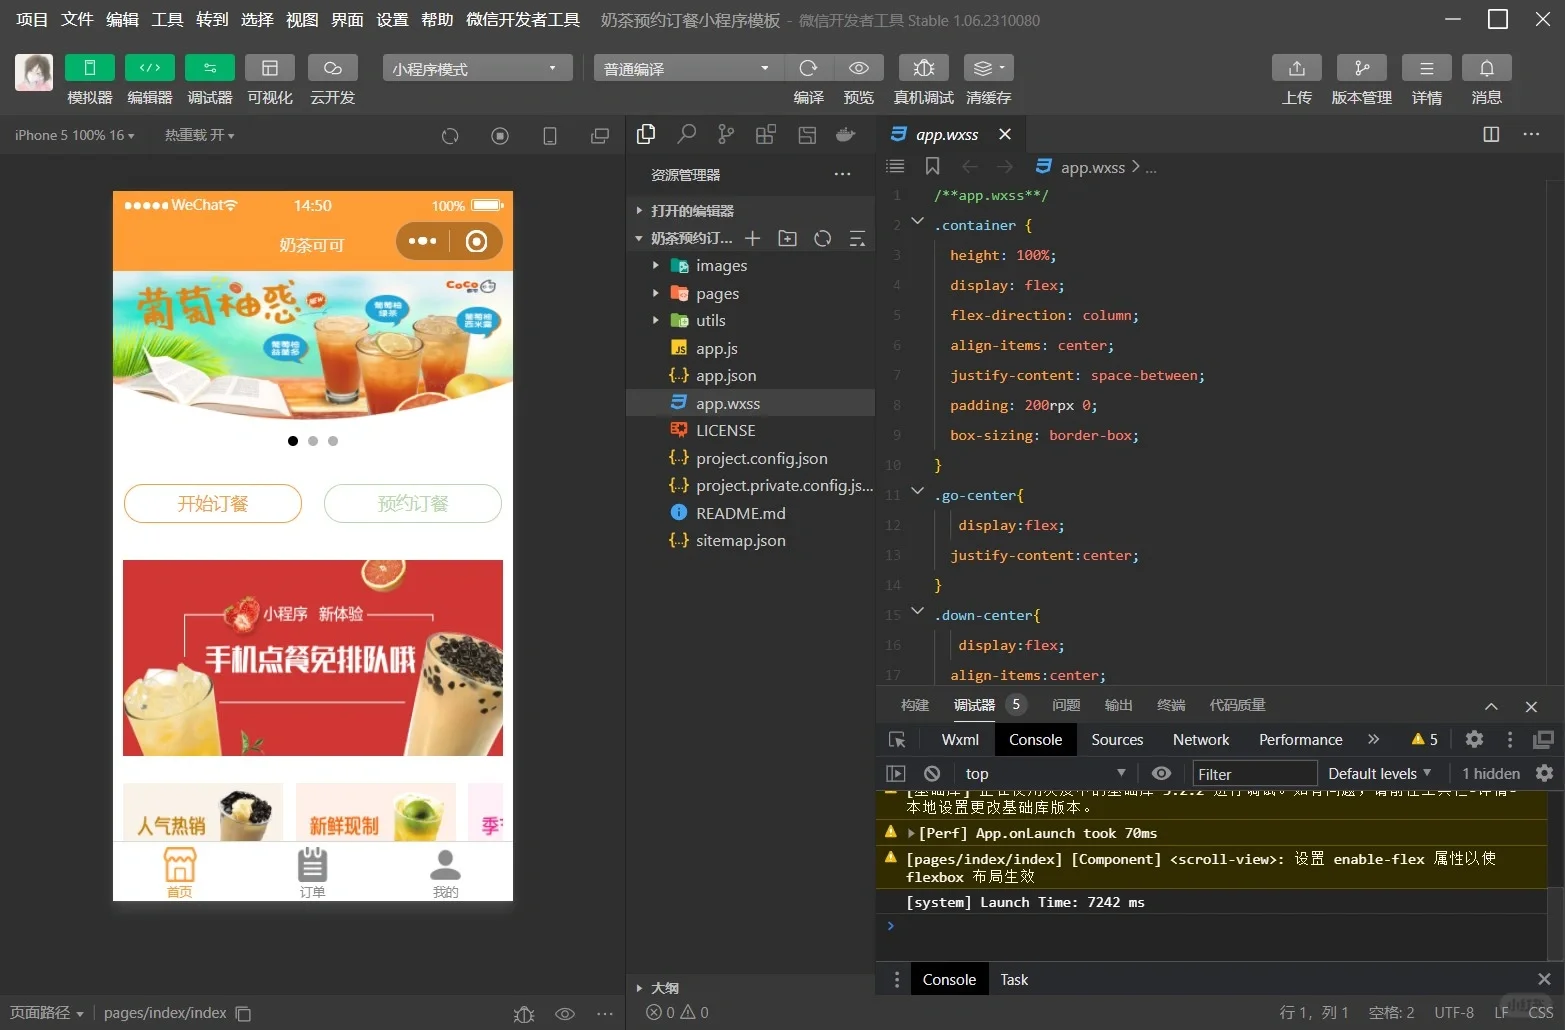
Task: Toggle the phone device frame icon
Action: (550, 135)
